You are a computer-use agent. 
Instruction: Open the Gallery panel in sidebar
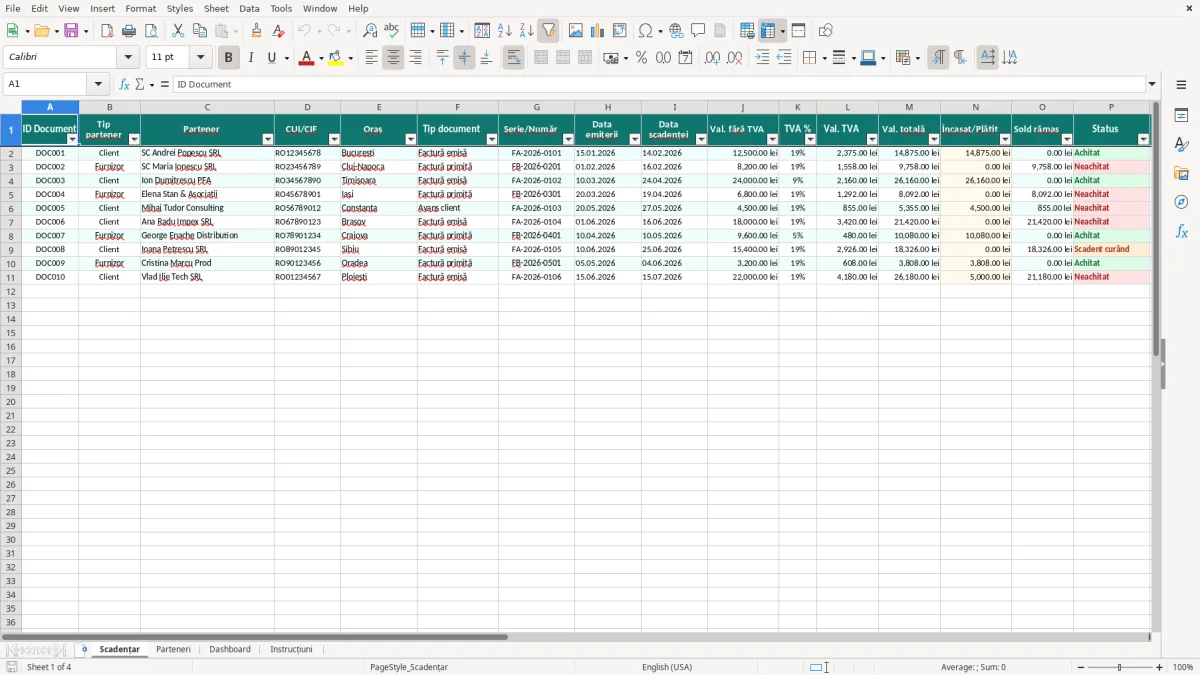pos(1181,173)
